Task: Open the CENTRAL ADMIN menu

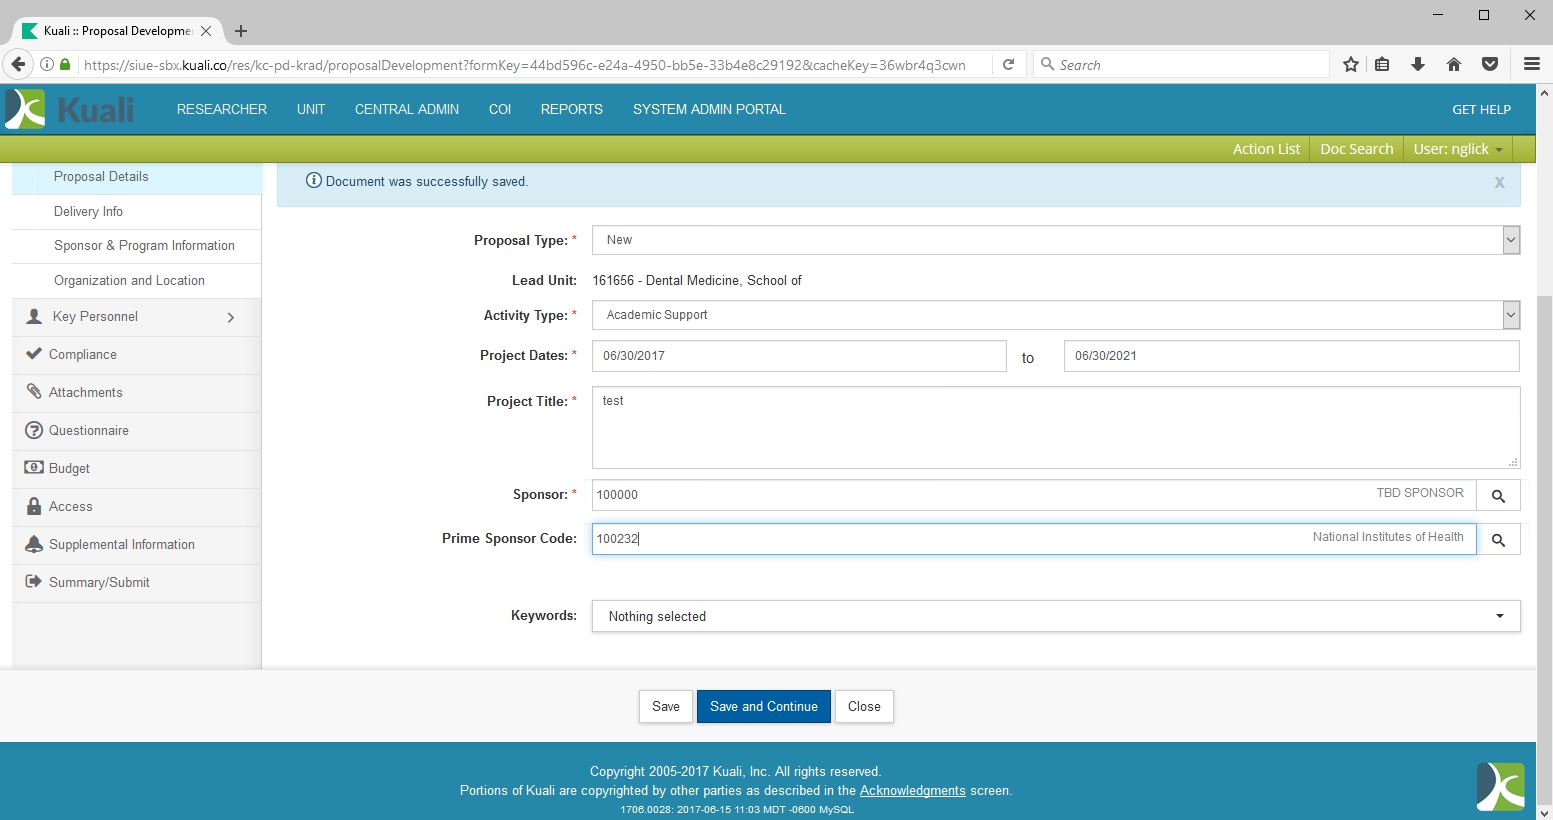Action: click(406, 109)
